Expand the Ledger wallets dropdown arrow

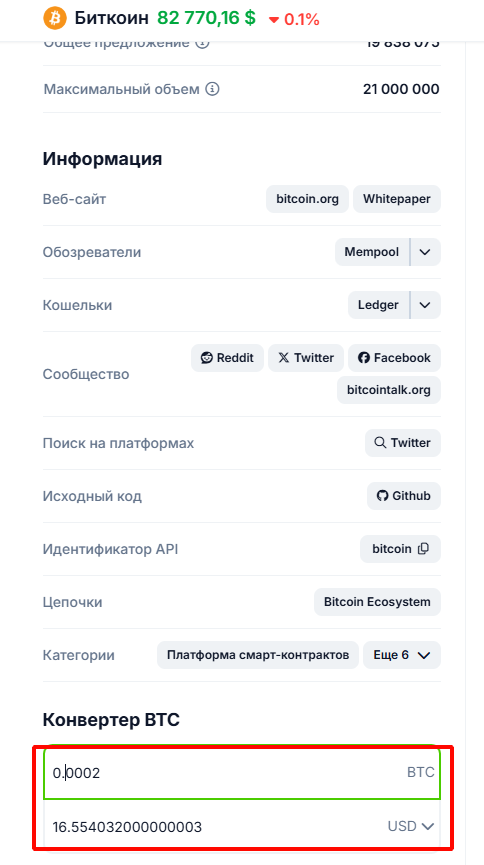tap(425, 305)
